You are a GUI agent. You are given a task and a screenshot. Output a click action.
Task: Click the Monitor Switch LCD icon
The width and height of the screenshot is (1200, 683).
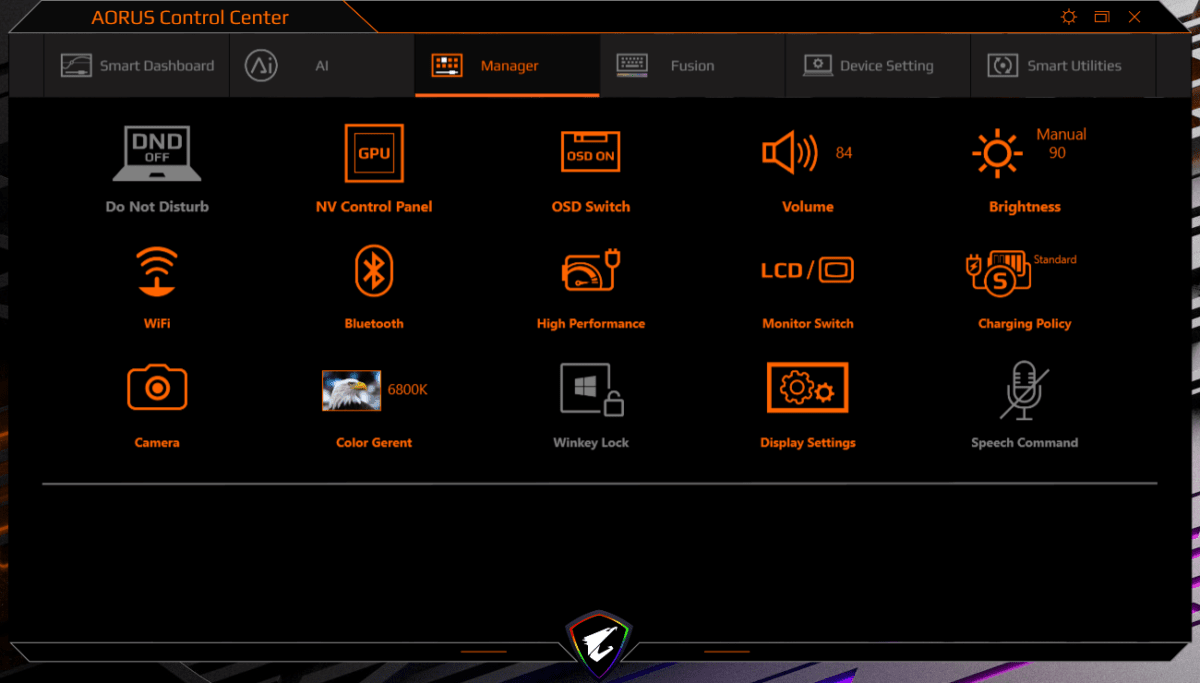[807, 270]
